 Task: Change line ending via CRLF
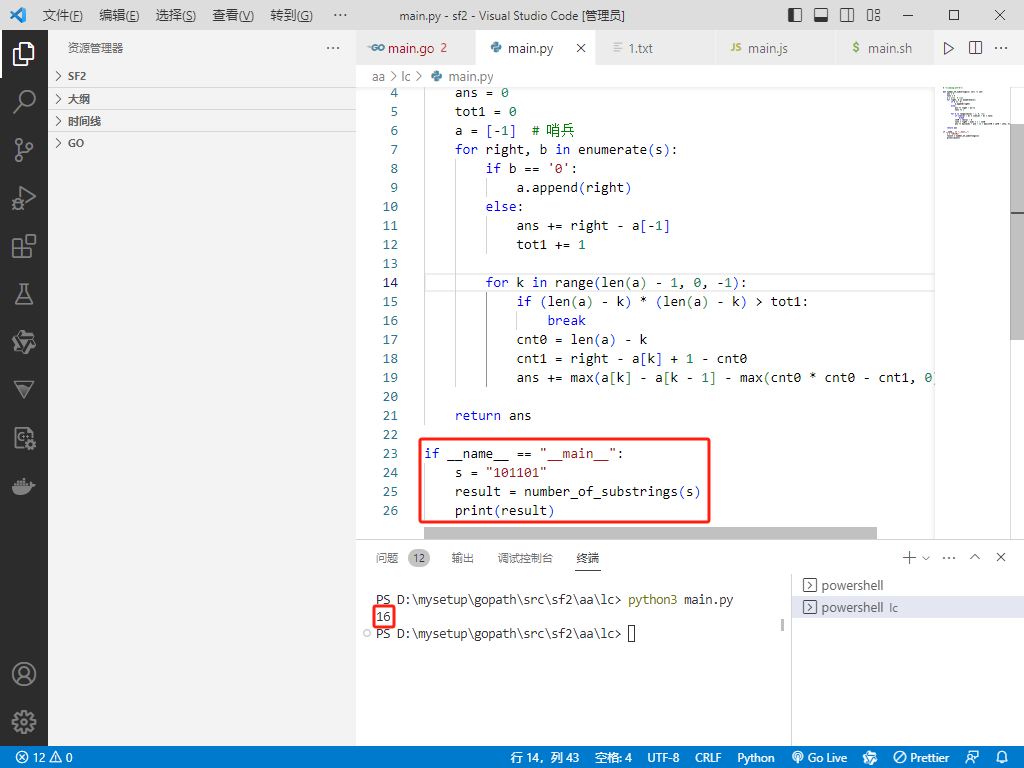click(708, 758)
